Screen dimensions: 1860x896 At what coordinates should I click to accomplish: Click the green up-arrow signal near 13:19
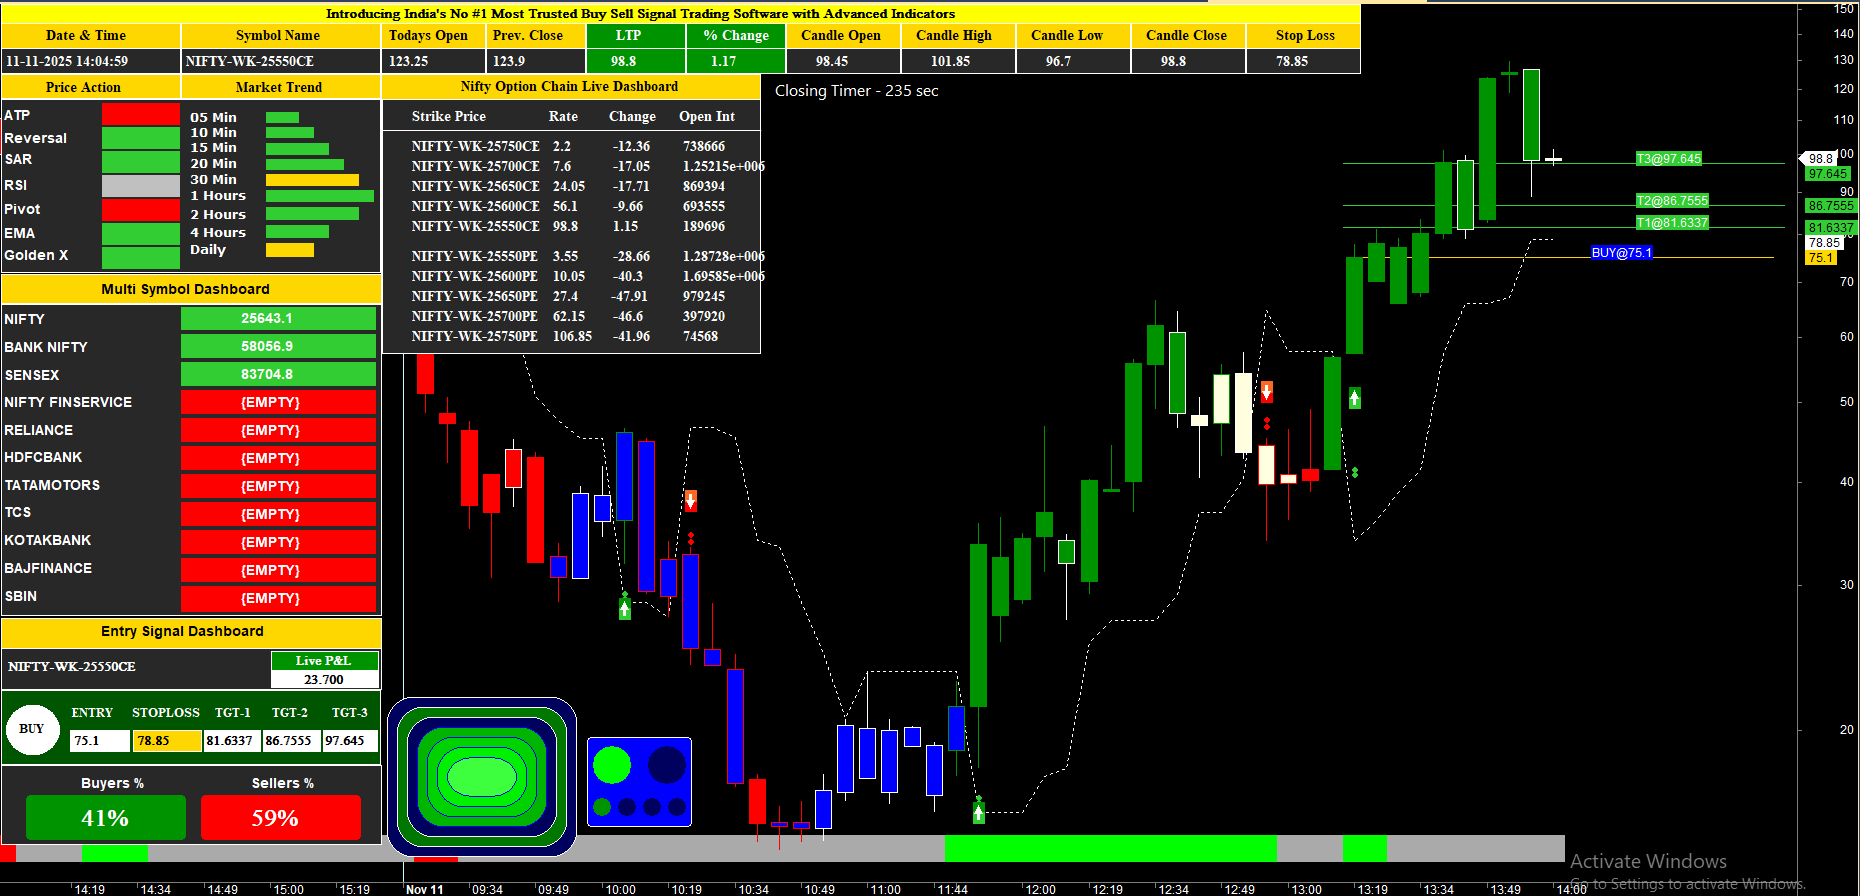(x=1355, y=398)
